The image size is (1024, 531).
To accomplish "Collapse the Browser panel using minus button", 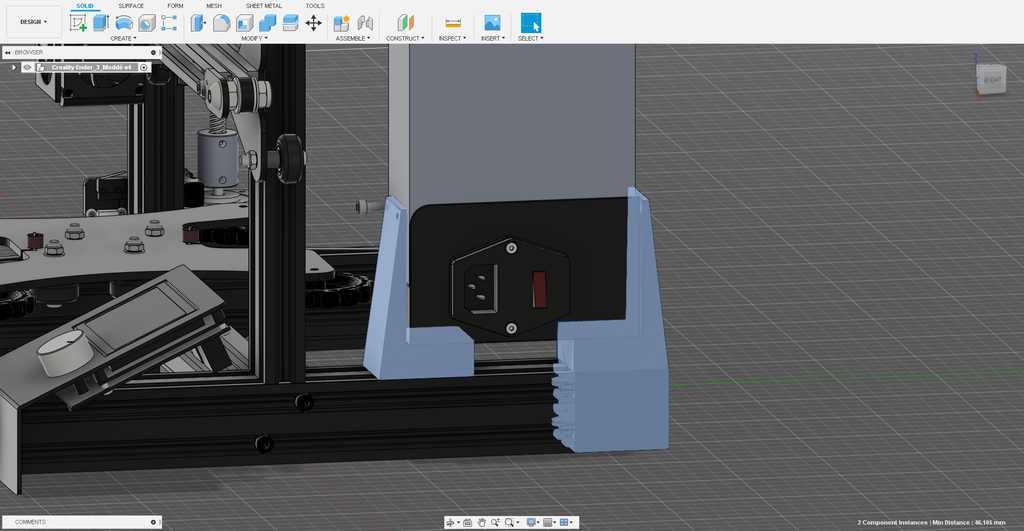I will 154,52.
